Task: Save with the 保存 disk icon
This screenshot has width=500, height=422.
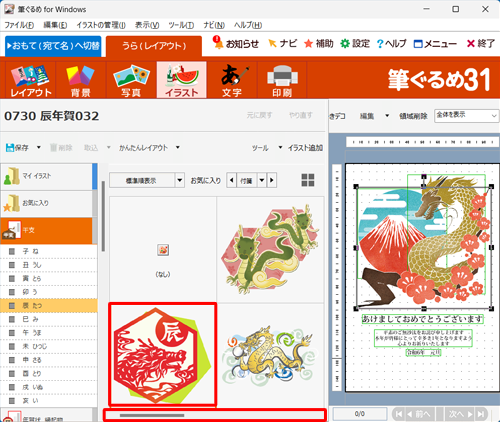Action: (x=17, y=147)
